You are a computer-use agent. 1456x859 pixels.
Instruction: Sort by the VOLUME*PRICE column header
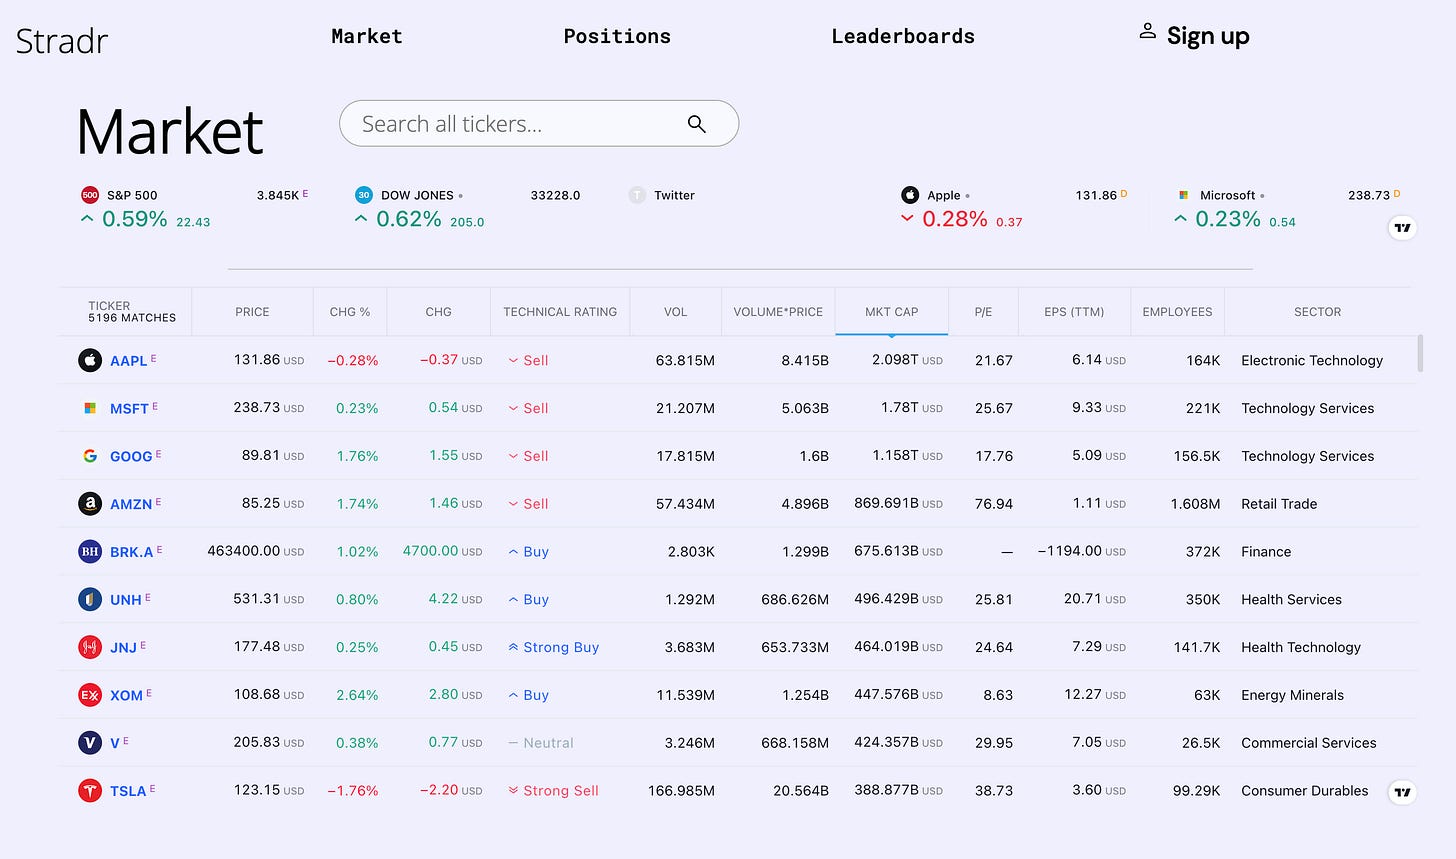(778, 312)
